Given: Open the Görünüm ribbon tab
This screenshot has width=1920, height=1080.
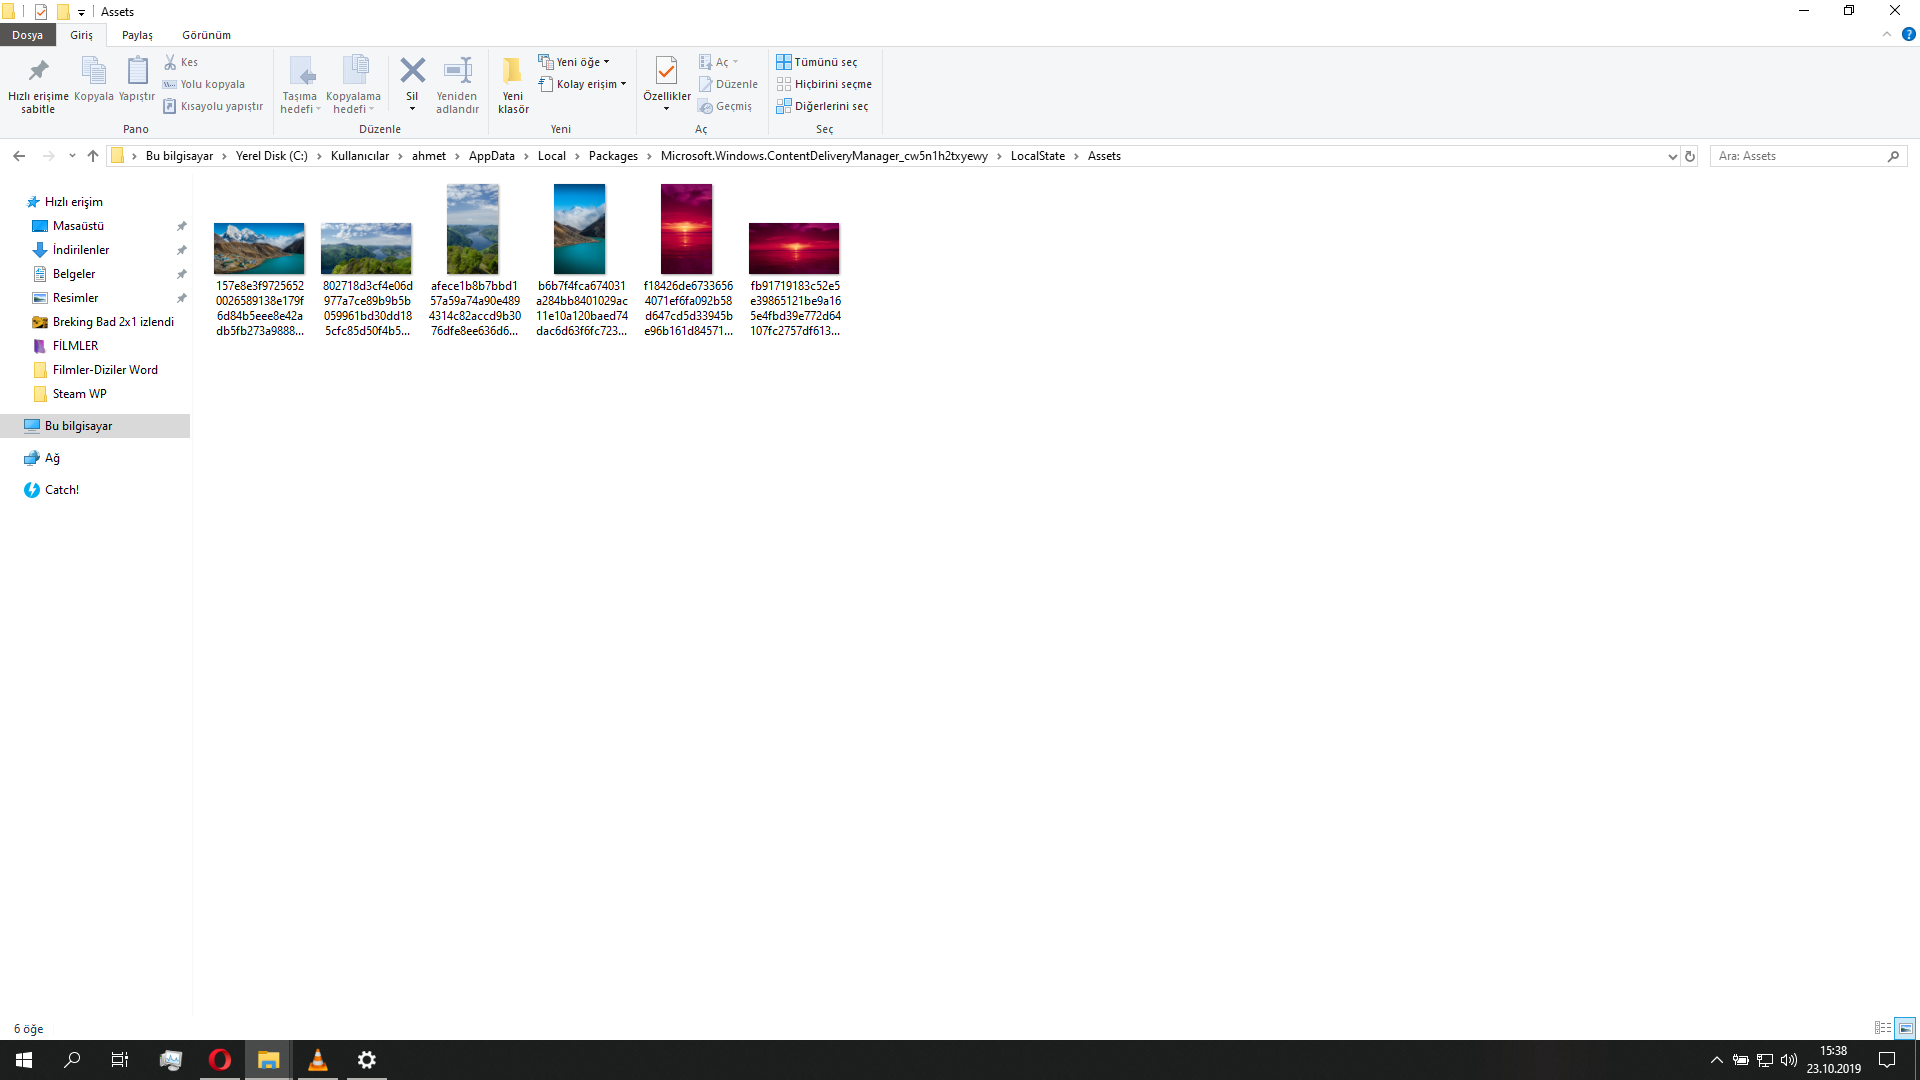Looking at the screenshot, I should (206, 35).
